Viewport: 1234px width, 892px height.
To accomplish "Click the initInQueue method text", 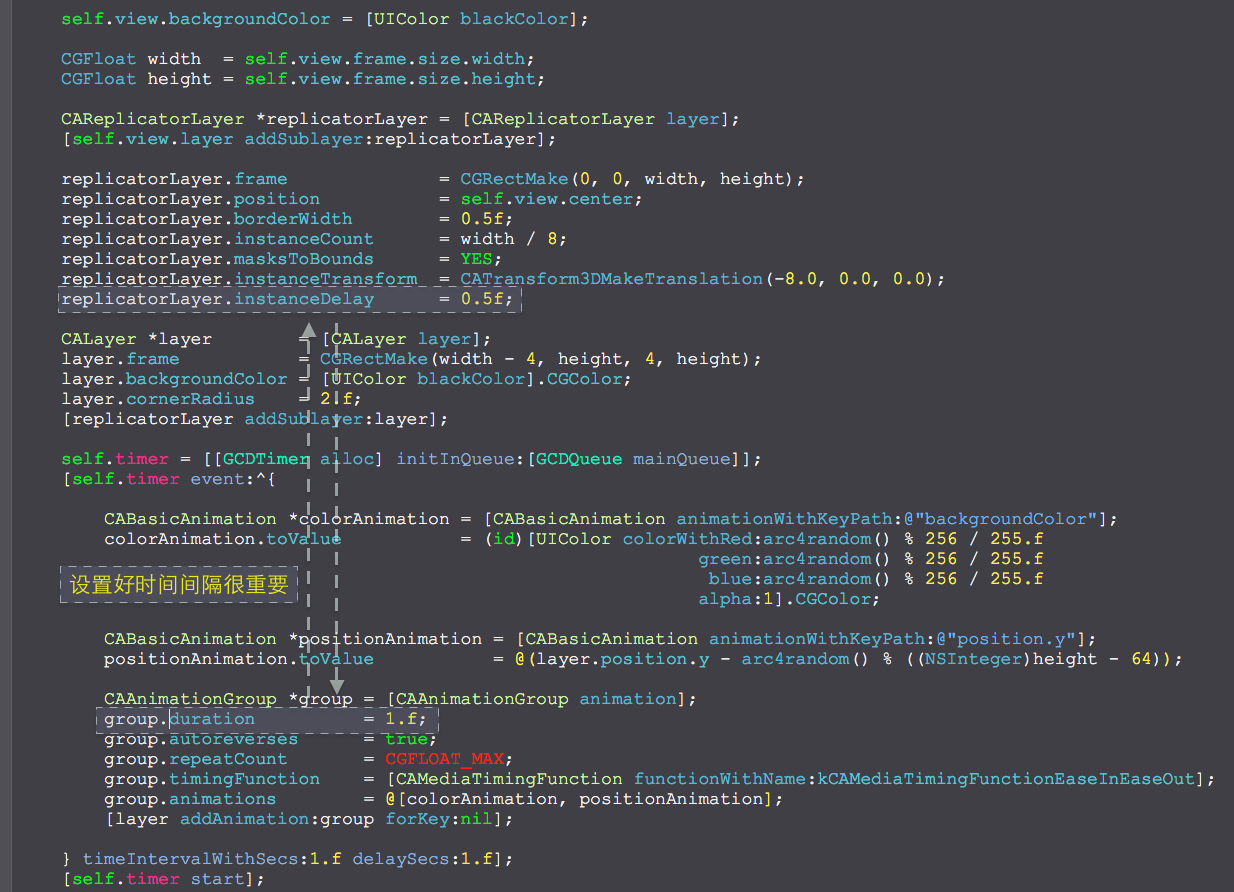I will click(455, 459).
